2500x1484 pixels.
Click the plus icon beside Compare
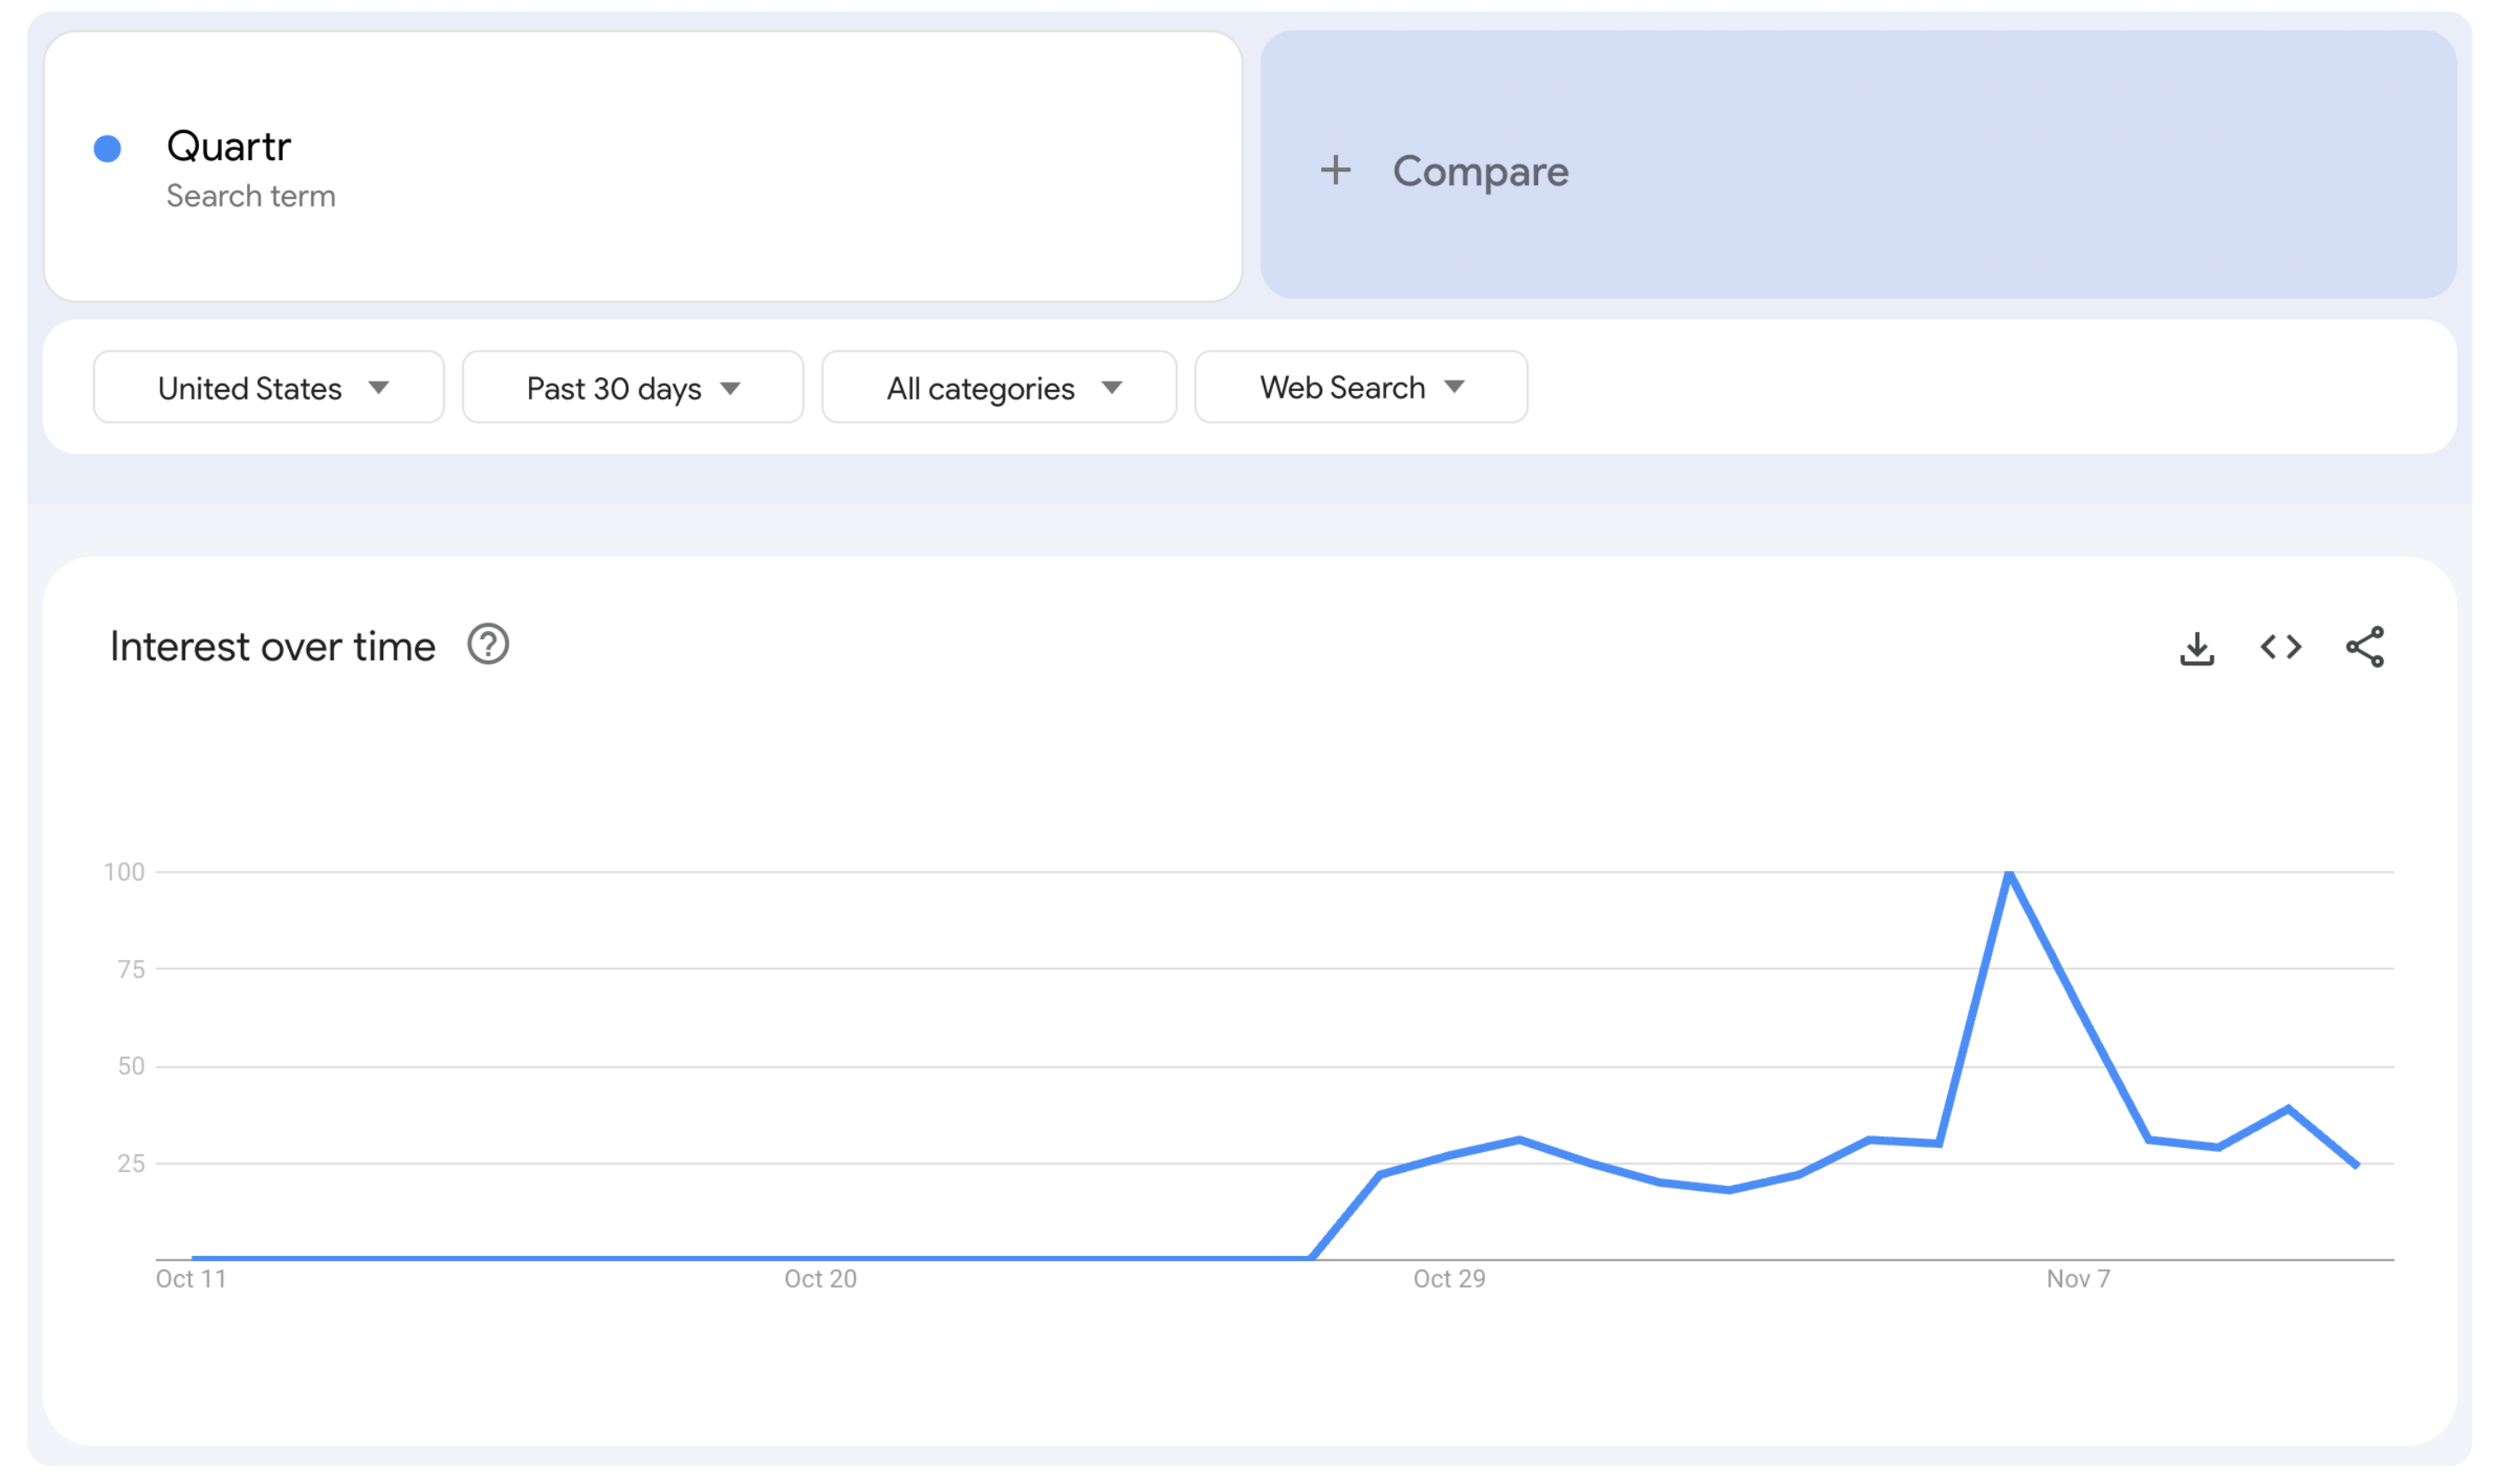[1335, 170]
